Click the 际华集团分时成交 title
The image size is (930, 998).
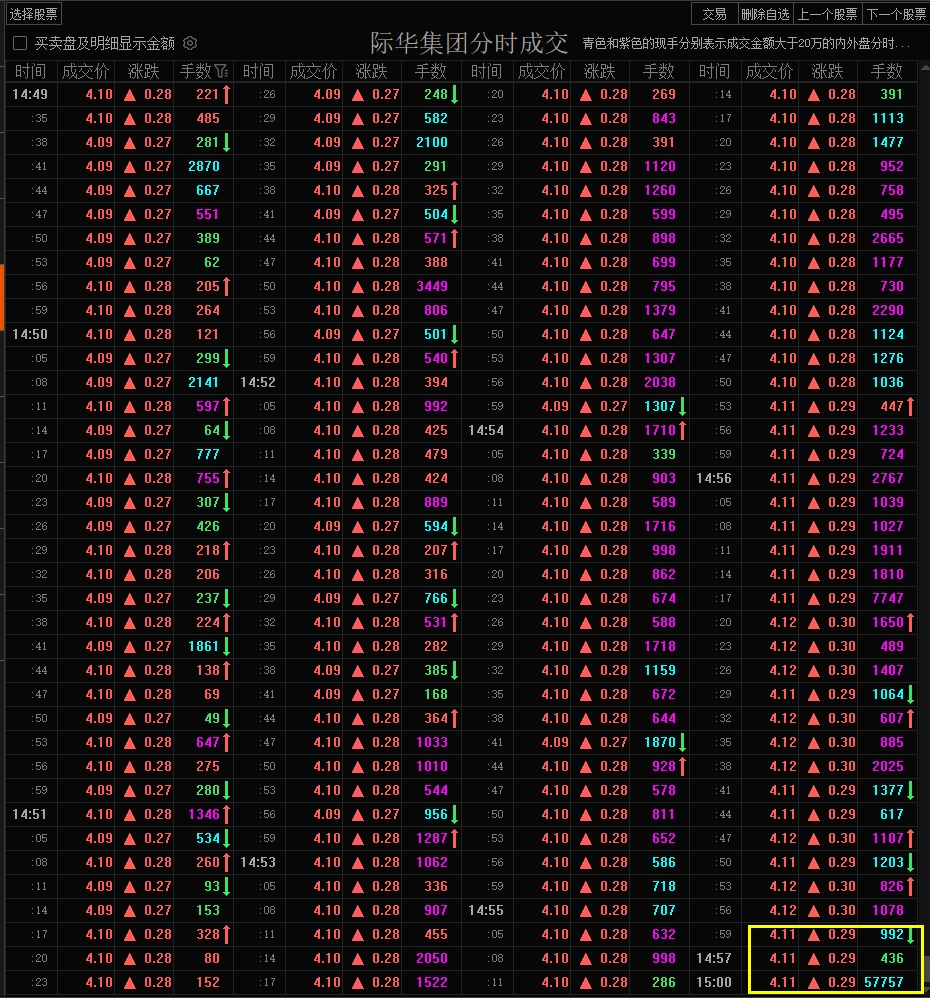469,43
